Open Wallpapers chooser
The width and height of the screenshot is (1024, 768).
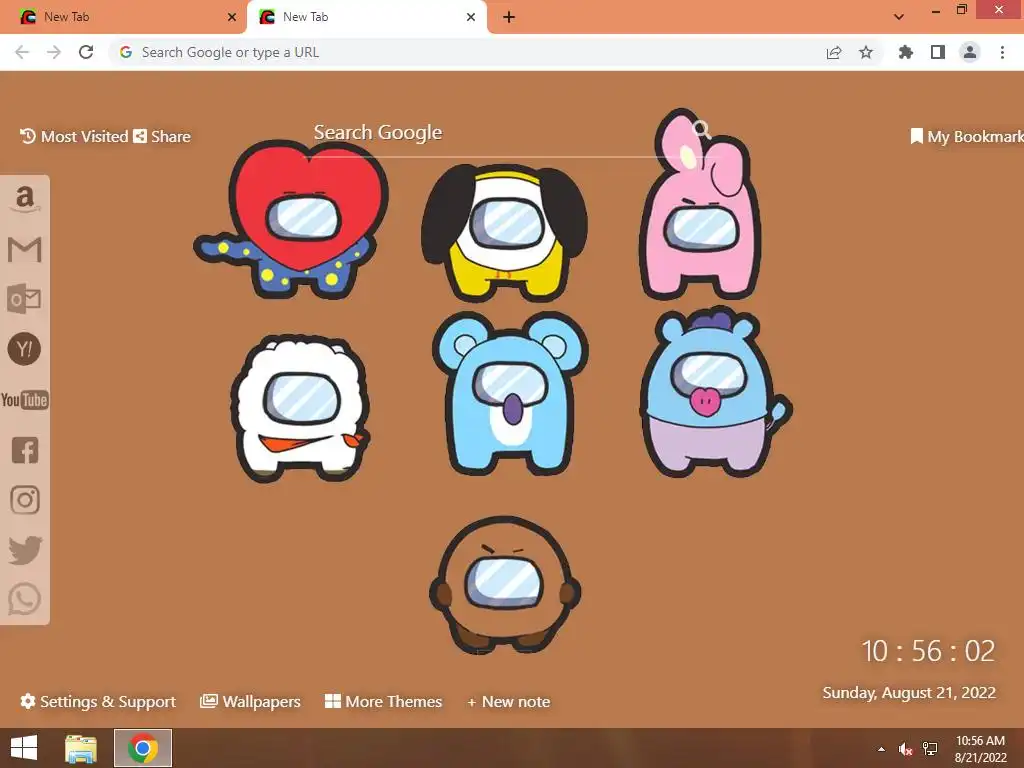(x=250, y=701)
